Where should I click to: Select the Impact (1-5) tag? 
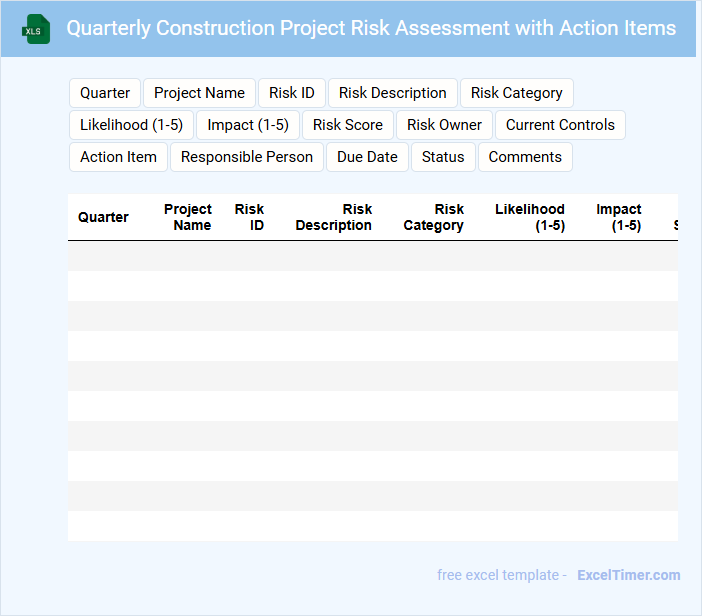click(x=248, y=125)
